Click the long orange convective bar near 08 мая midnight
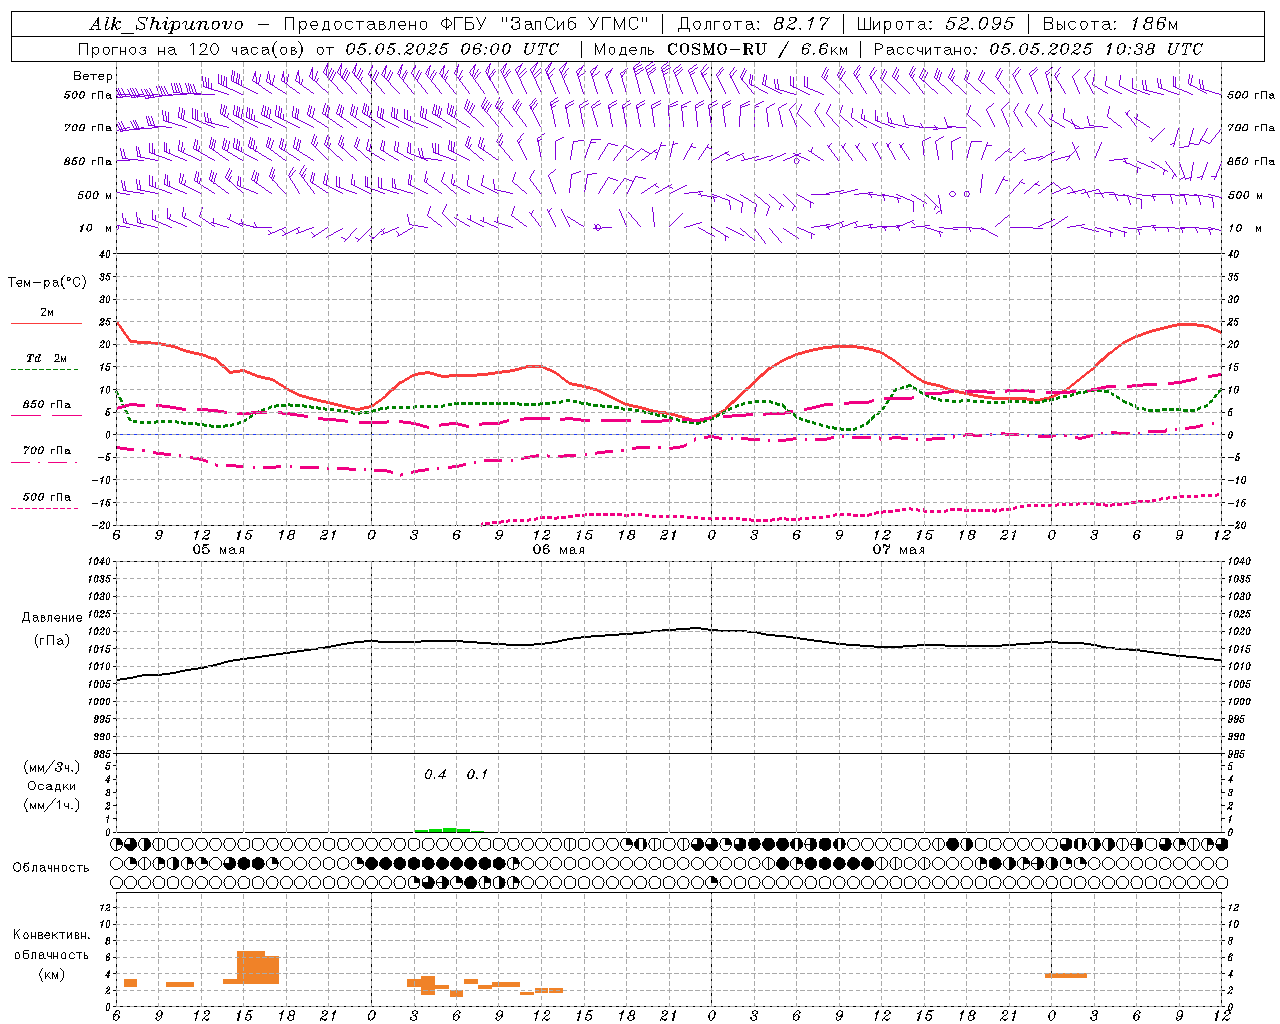This screenshot has width=1280, height=1024. tap(1066, 975)
